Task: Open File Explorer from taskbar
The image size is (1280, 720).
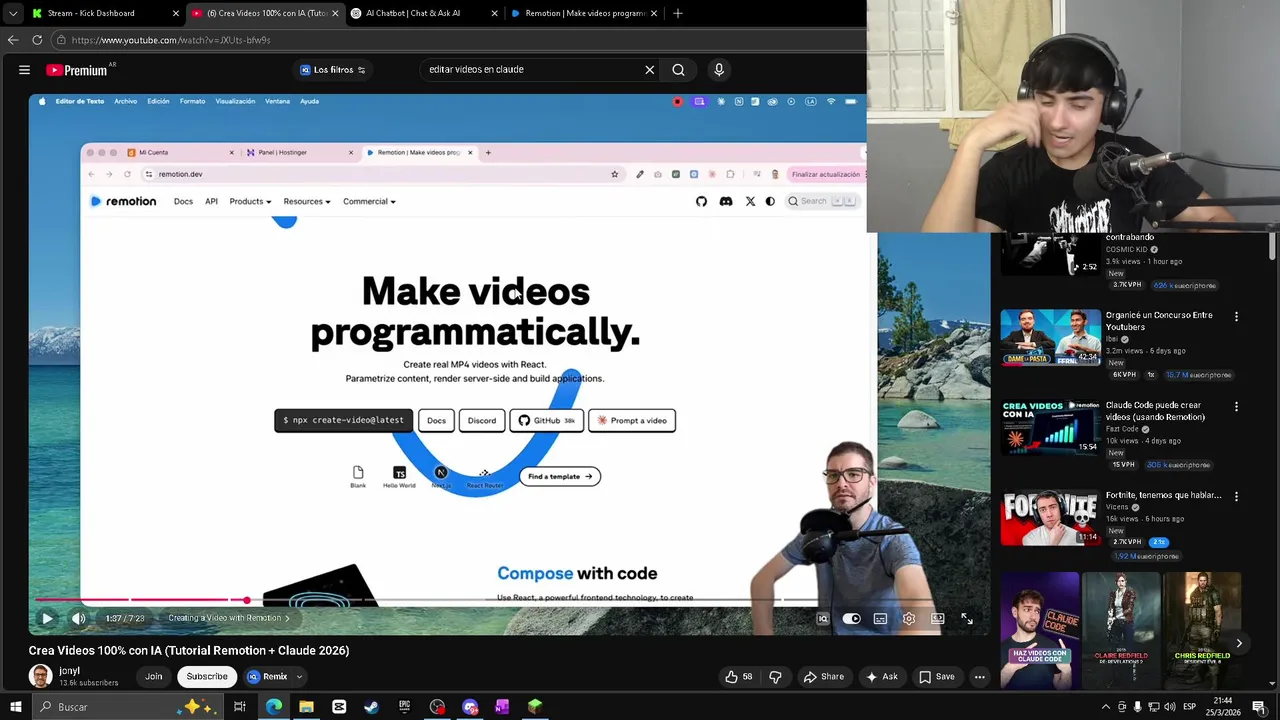Action: [306, 707]
